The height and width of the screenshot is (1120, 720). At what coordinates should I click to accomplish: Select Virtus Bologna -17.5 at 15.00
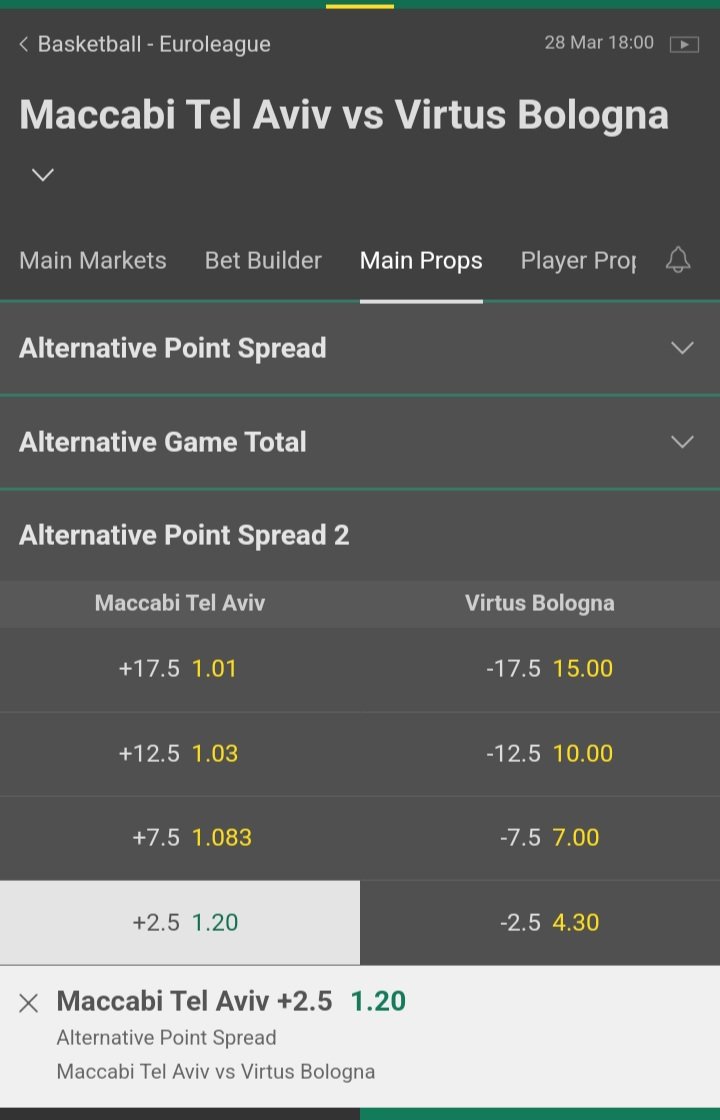(x=540, y=669)
